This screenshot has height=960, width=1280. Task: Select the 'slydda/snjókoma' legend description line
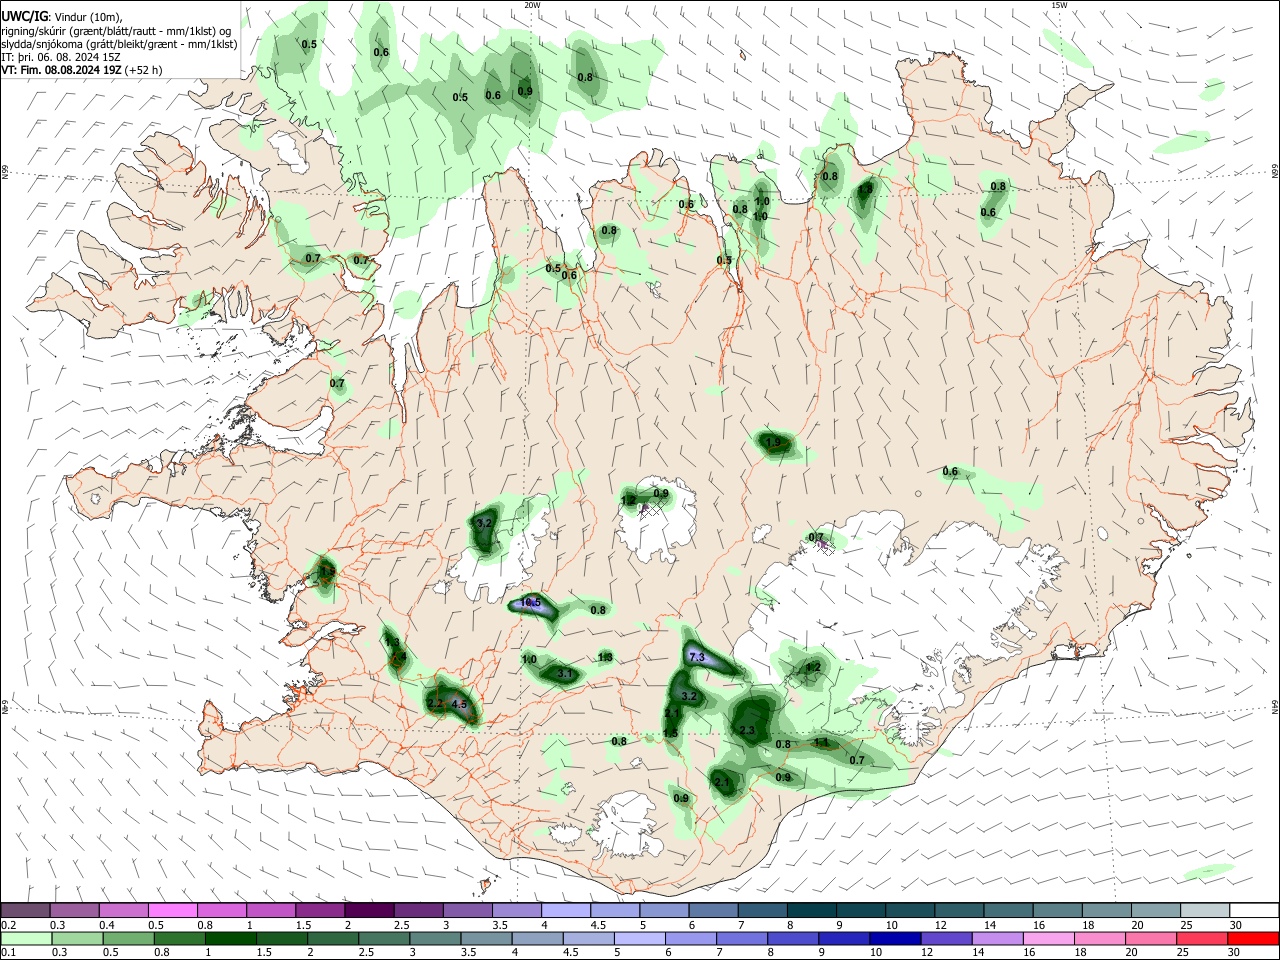click(119, 44)
